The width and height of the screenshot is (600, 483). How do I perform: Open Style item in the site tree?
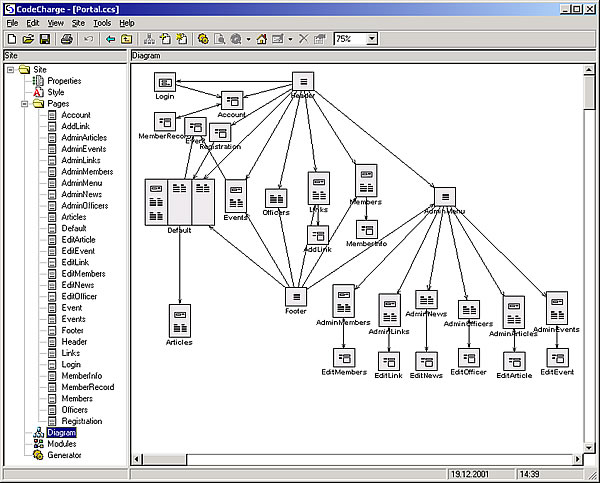pyautogui.click(x=56, y=92)
